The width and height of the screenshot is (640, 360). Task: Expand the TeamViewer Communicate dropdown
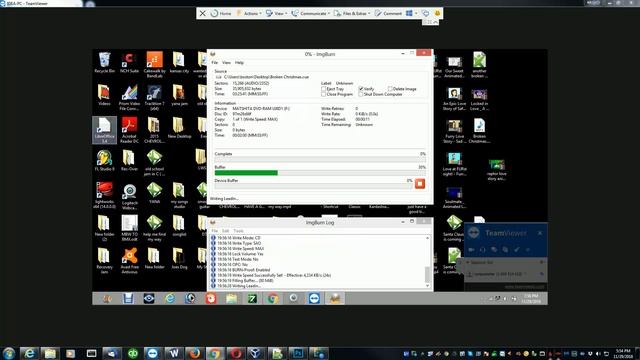[311, 13]
